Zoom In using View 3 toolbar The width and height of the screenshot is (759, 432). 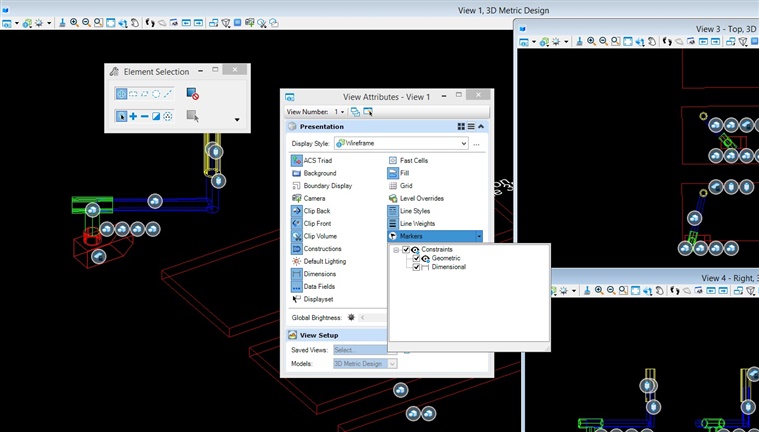[x=591, y=42]
